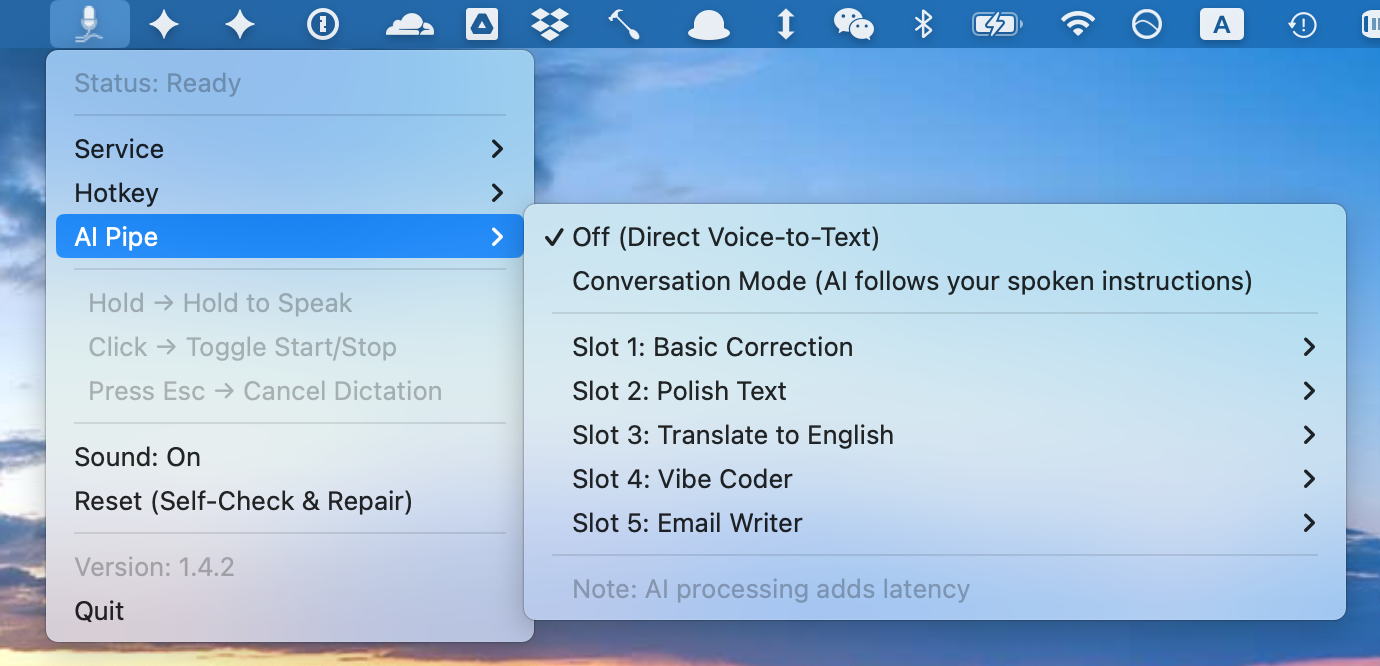Screen dimensions: 1380x666
Task: Click Reset (Self-Check & Repair)
Action: coord(243,501)
